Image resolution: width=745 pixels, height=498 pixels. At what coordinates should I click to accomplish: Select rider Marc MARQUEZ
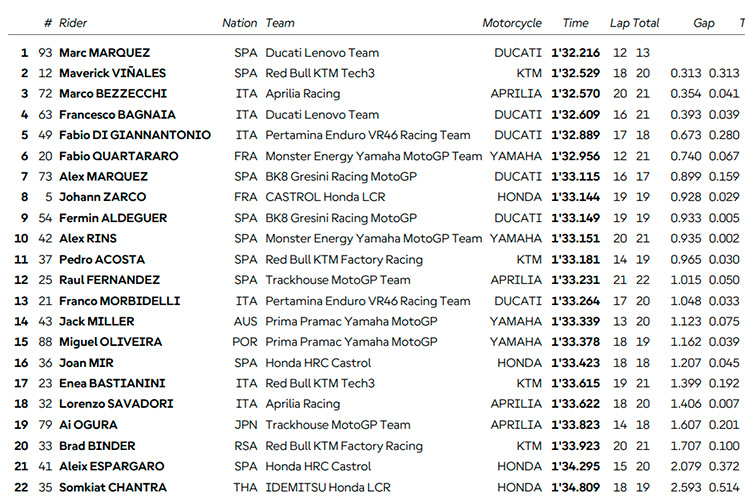(105, 53)
